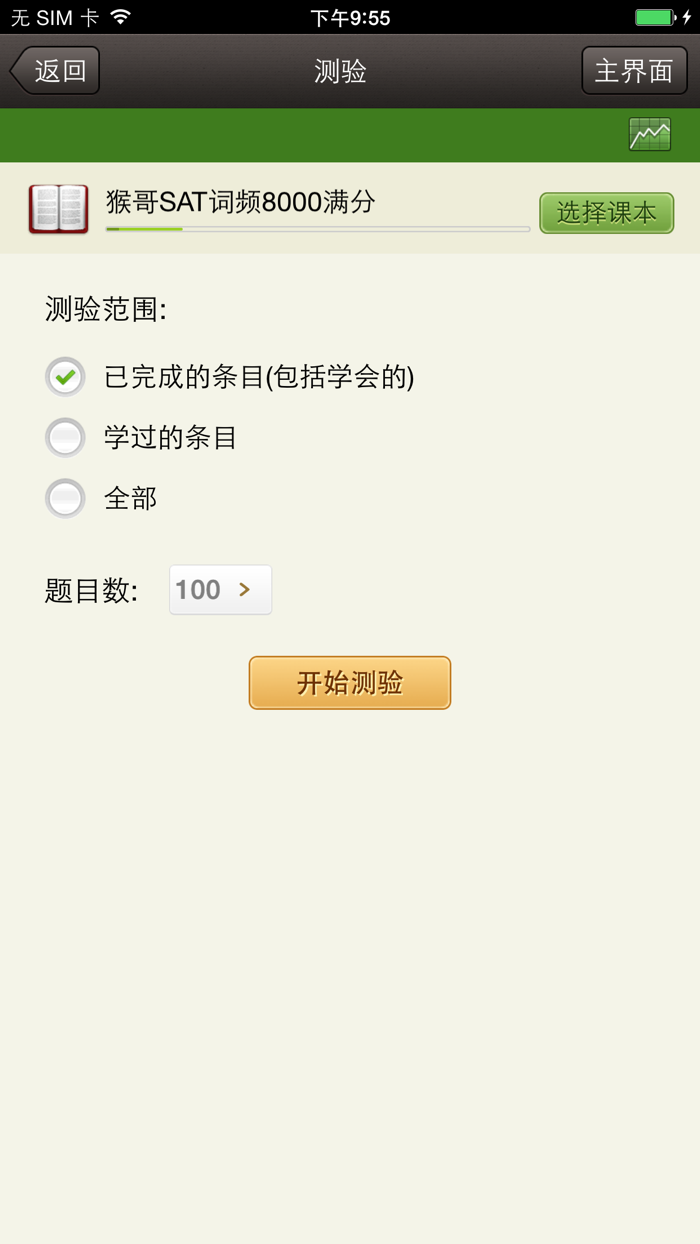Go to 主界面 main screen
The width and height of the screenshot is (700, 1244).
pyautogui.click(x=634, y=70)
